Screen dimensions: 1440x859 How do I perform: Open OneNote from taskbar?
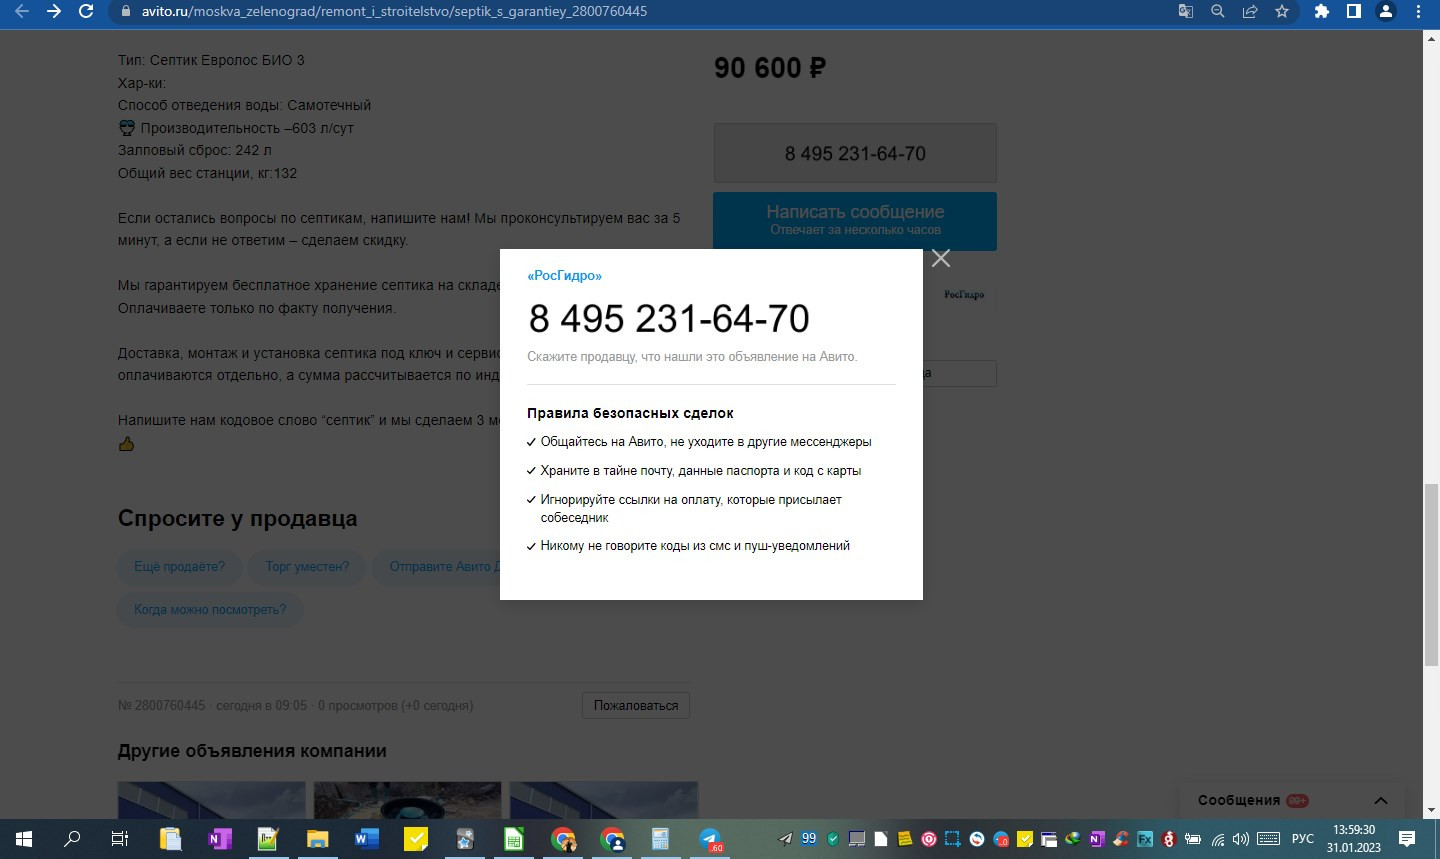click(x=219, y=839)
